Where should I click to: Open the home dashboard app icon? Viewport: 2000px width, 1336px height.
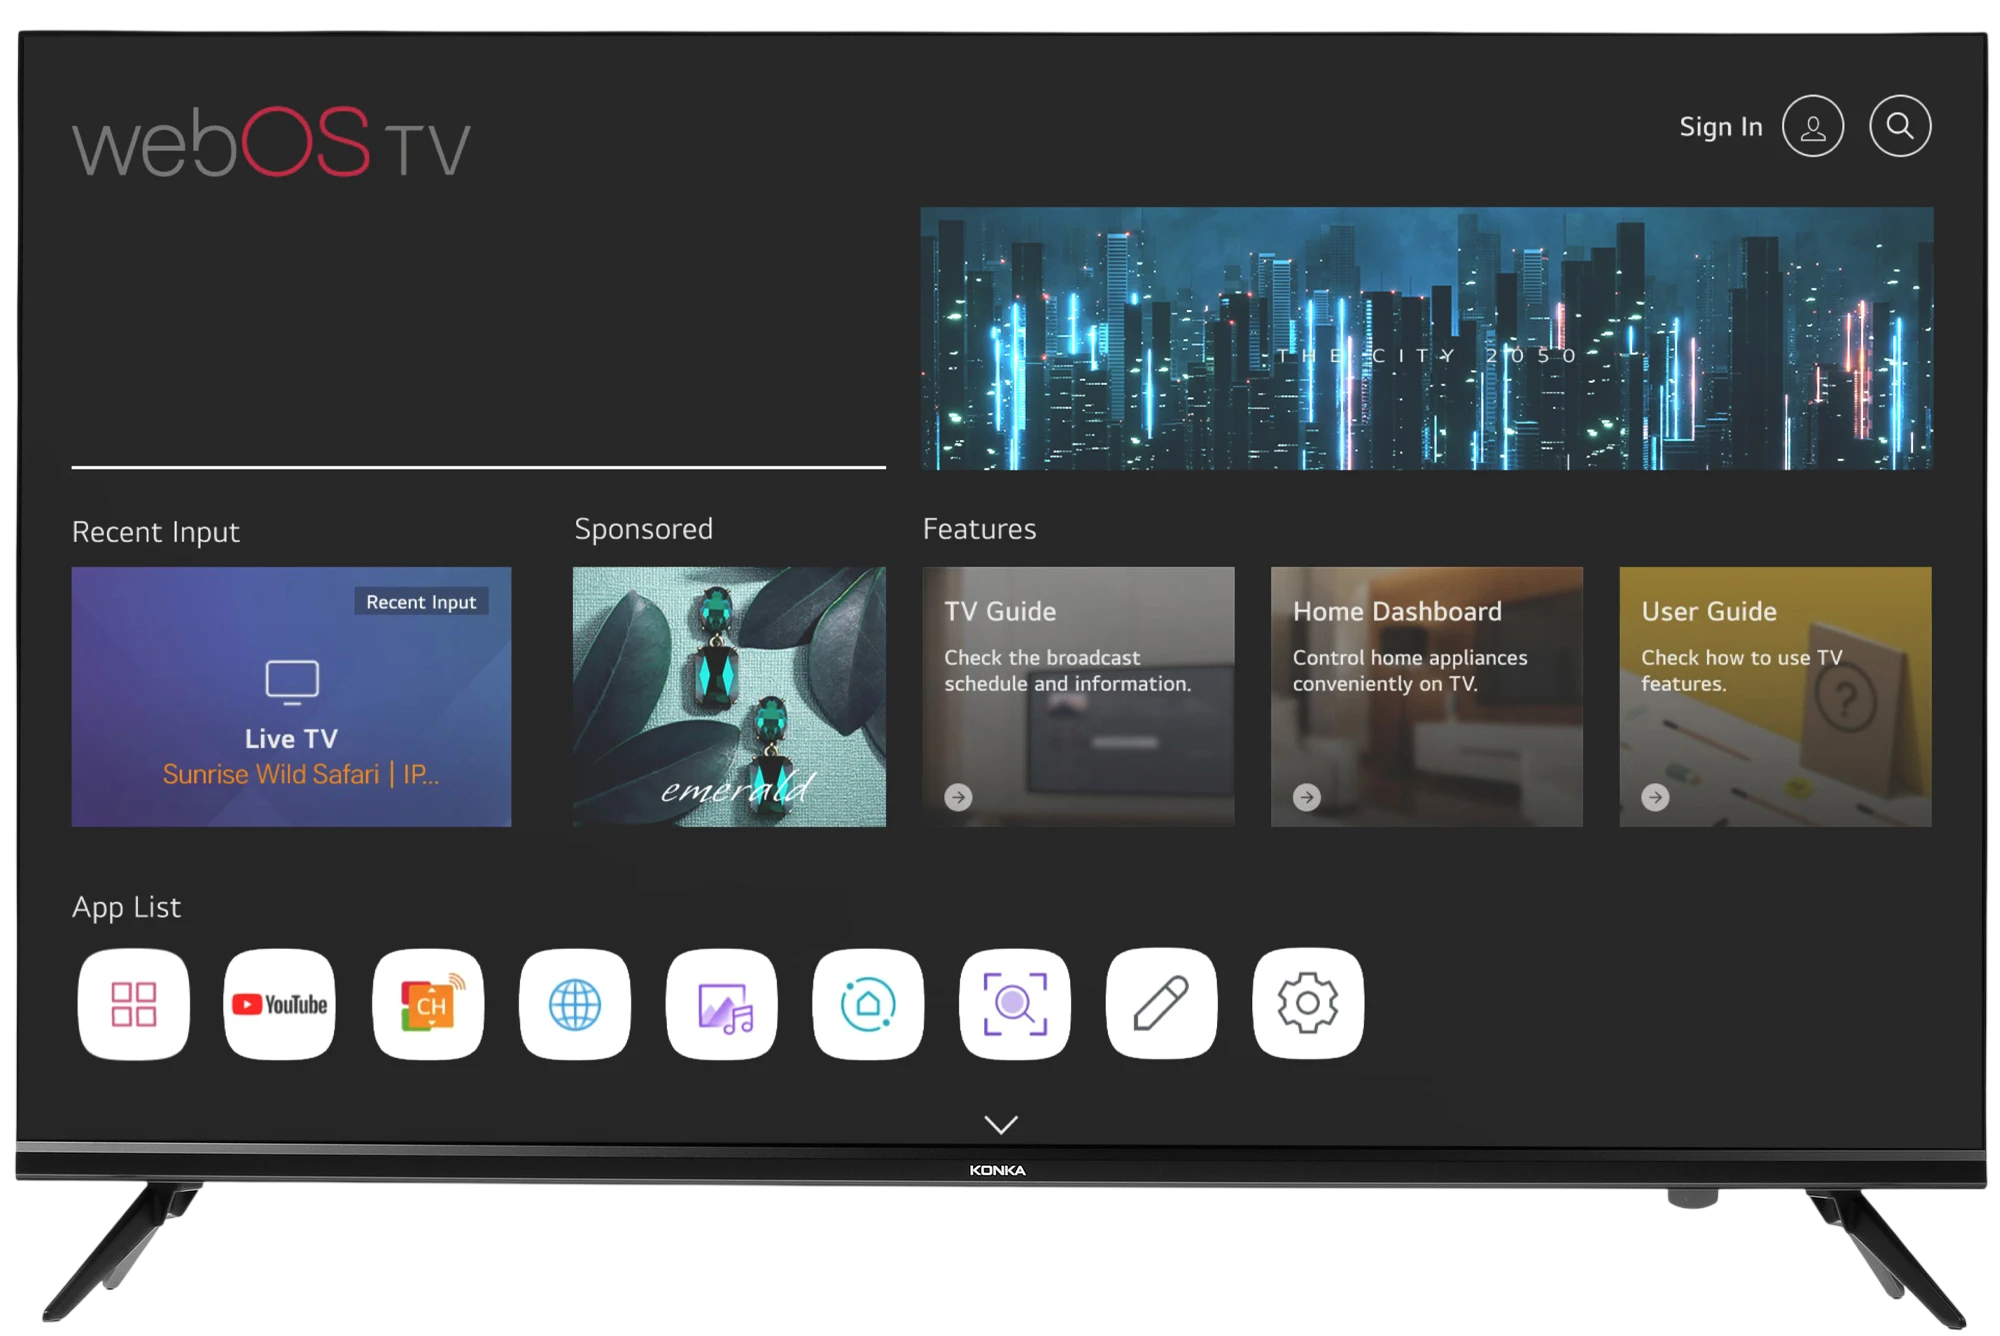[x=868, y=1004]
